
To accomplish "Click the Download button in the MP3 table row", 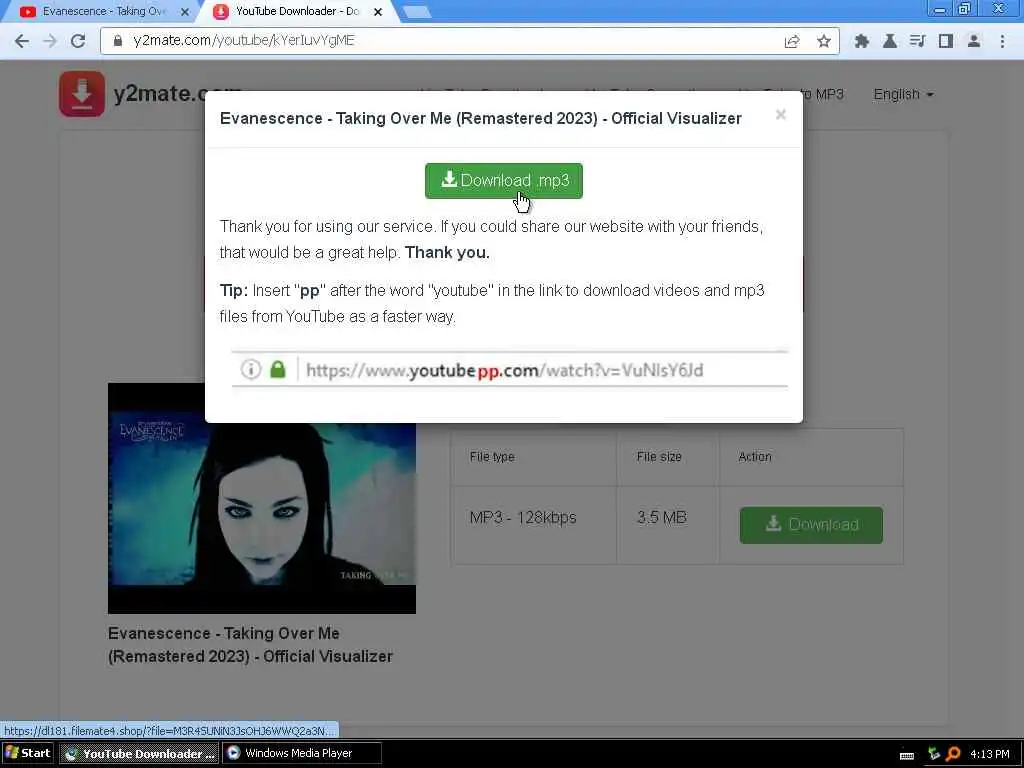I will coord(811,525).
